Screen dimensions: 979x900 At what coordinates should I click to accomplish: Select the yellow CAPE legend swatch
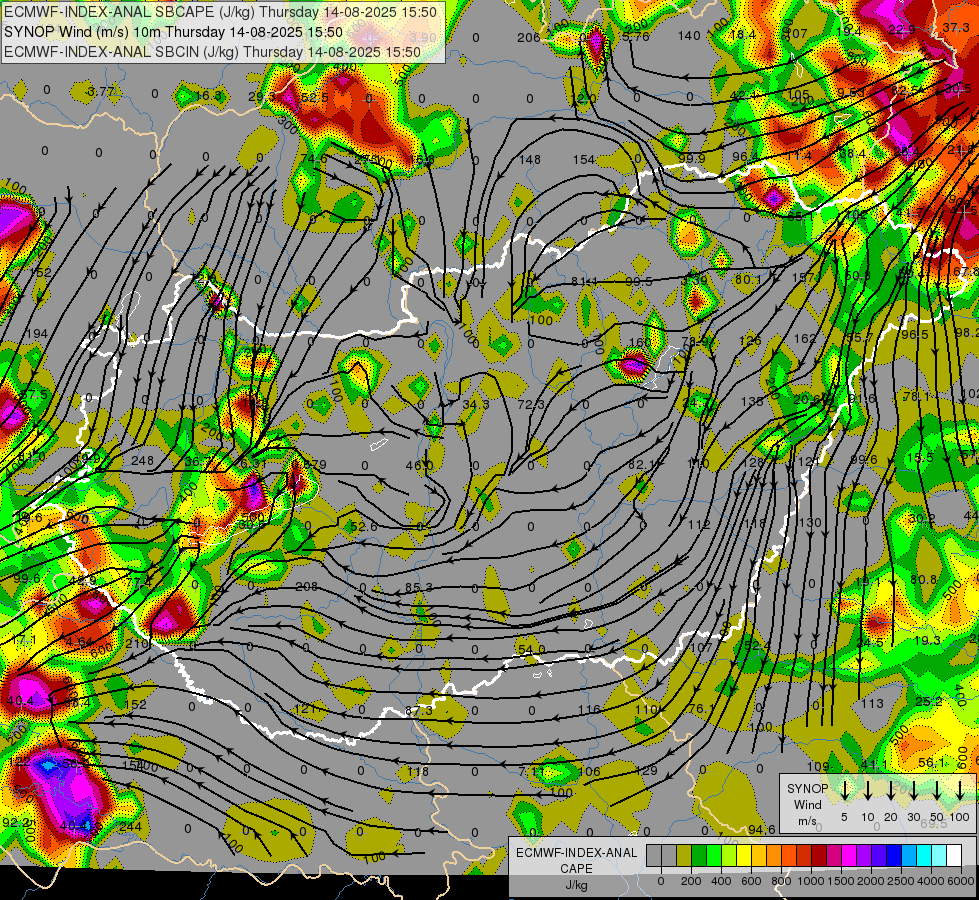[x=744, y=855]
